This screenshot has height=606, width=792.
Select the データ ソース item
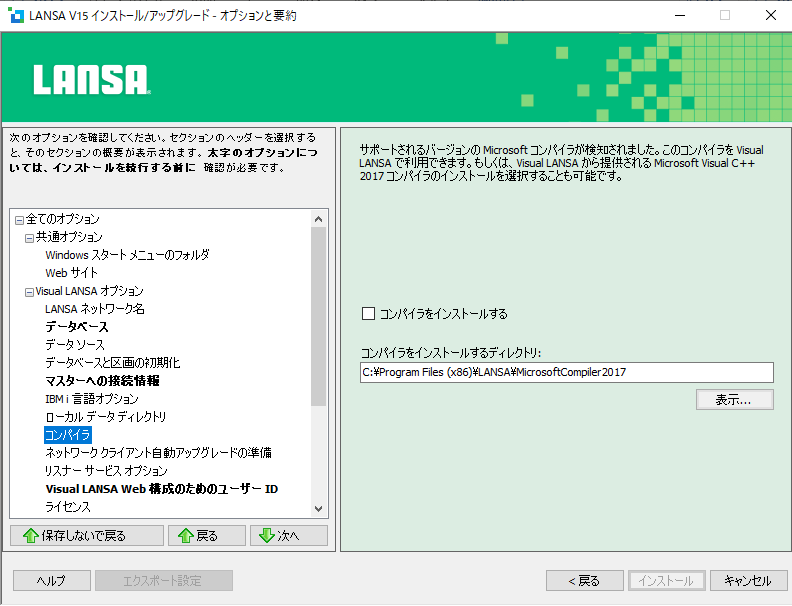coord(75,345)
